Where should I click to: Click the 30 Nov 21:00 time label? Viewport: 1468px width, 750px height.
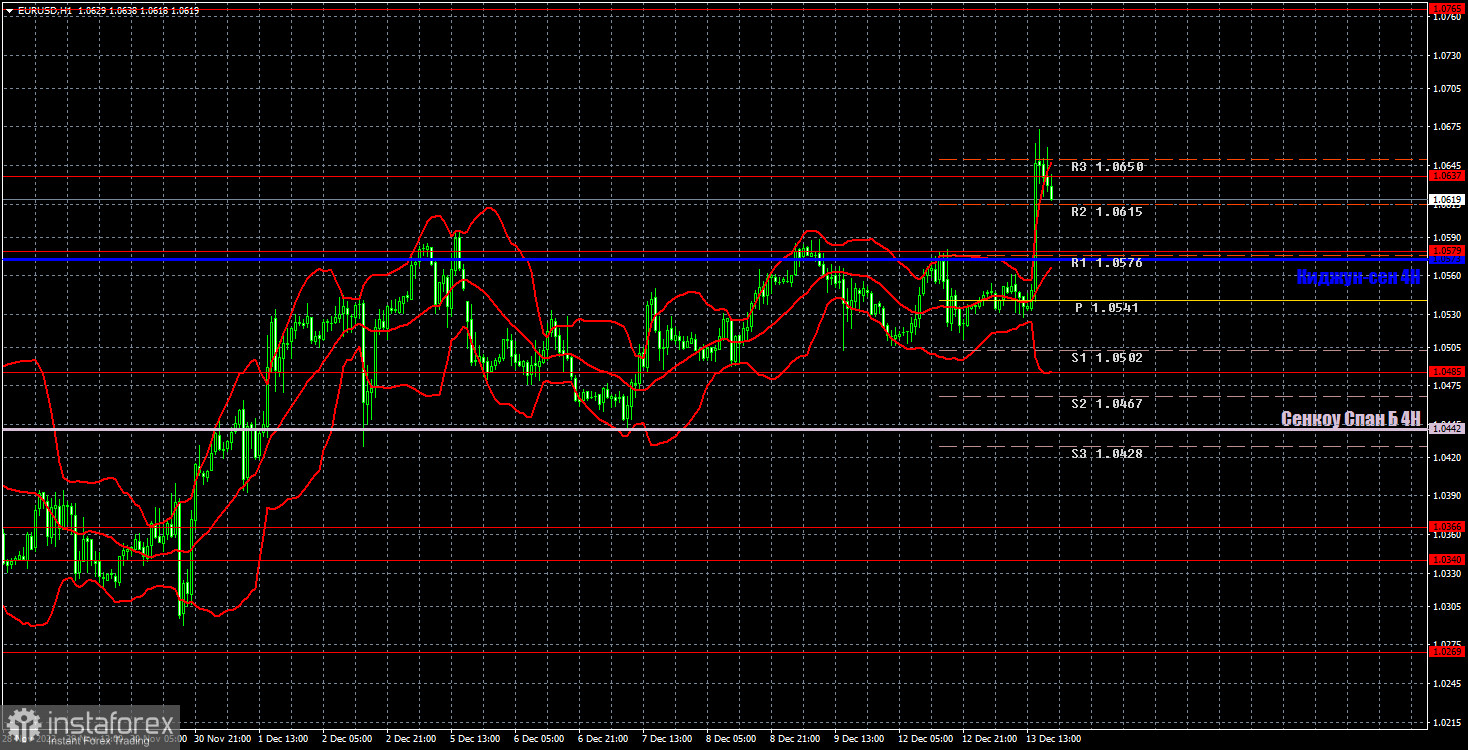pos(221,740)
